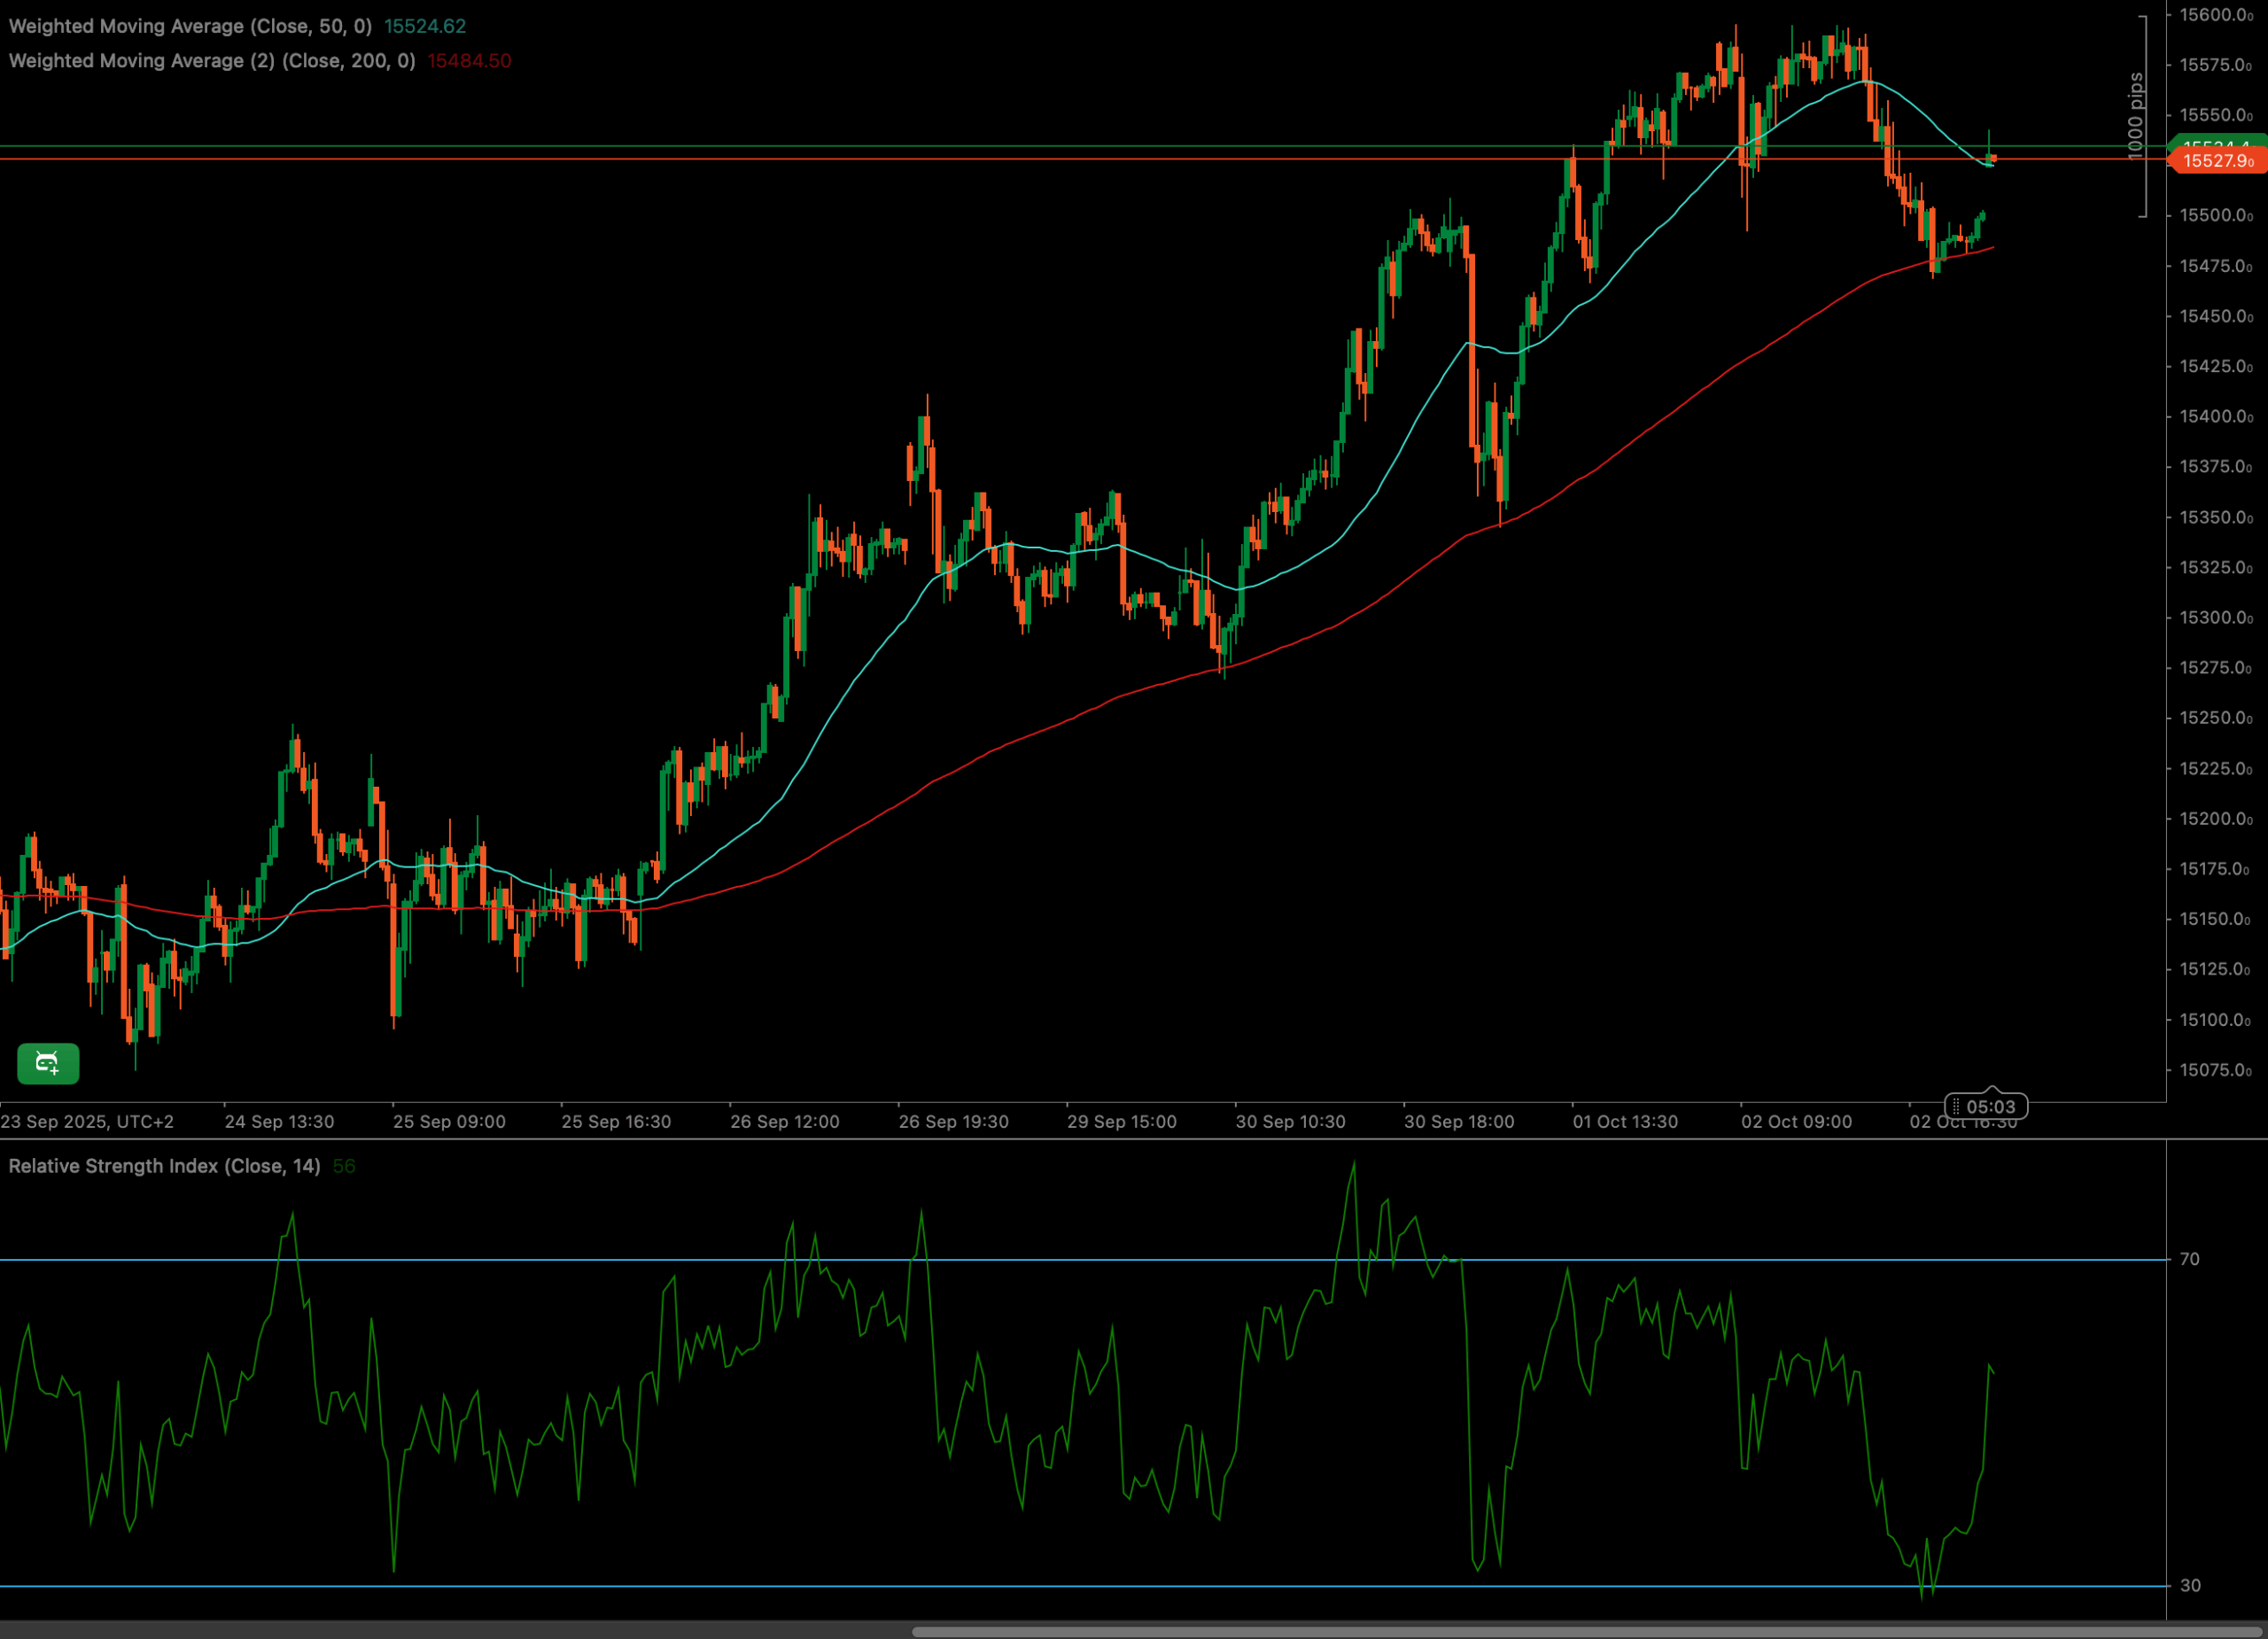This screenshot has height=1639, width=2268.
Task: Click the 01 Oct 13:30 time axis label
Action: click(x=1625, y=1122)
